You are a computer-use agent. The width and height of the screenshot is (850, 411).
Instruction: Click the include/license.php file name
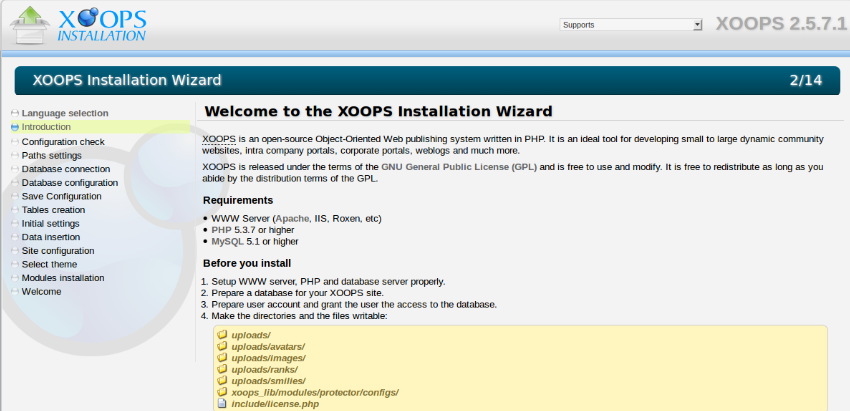coord(275,404)
